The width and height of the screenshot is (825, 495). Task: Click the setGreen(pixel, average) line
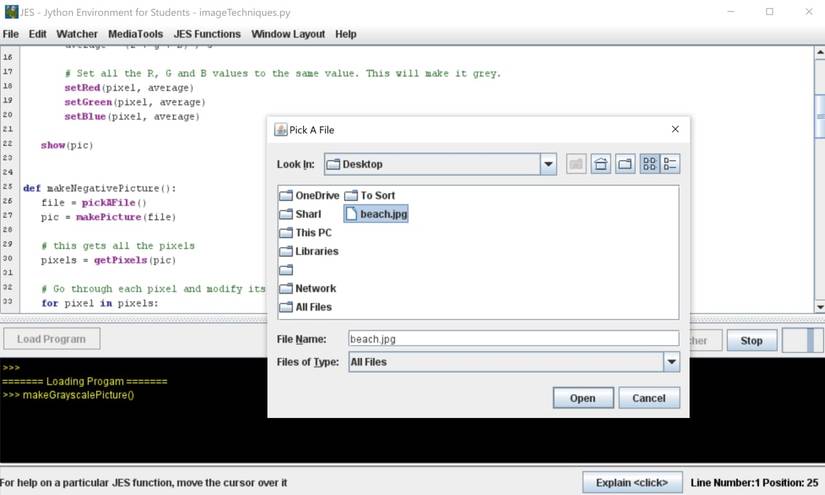click(135, 102)
